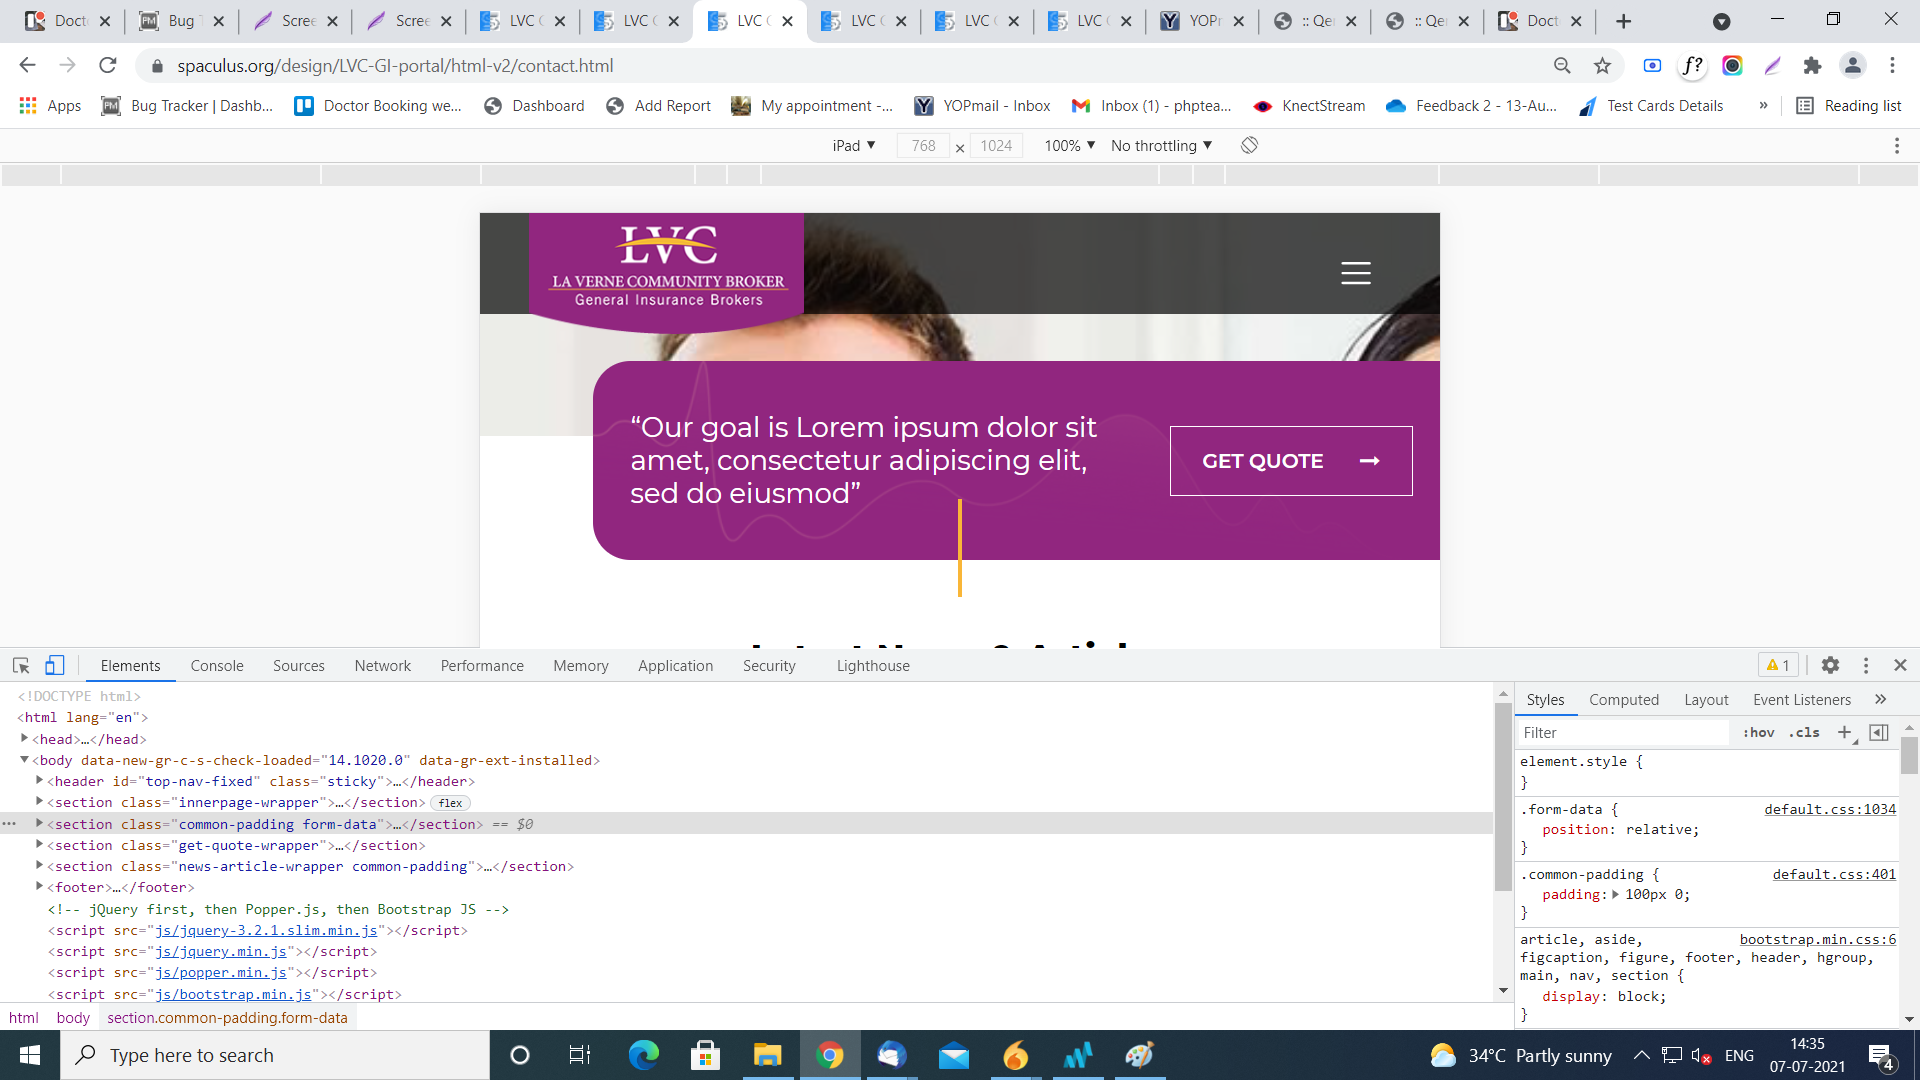Activate the inspect element picker
This screenshot has width=1920, height=1080.
(x=21, y=665)
